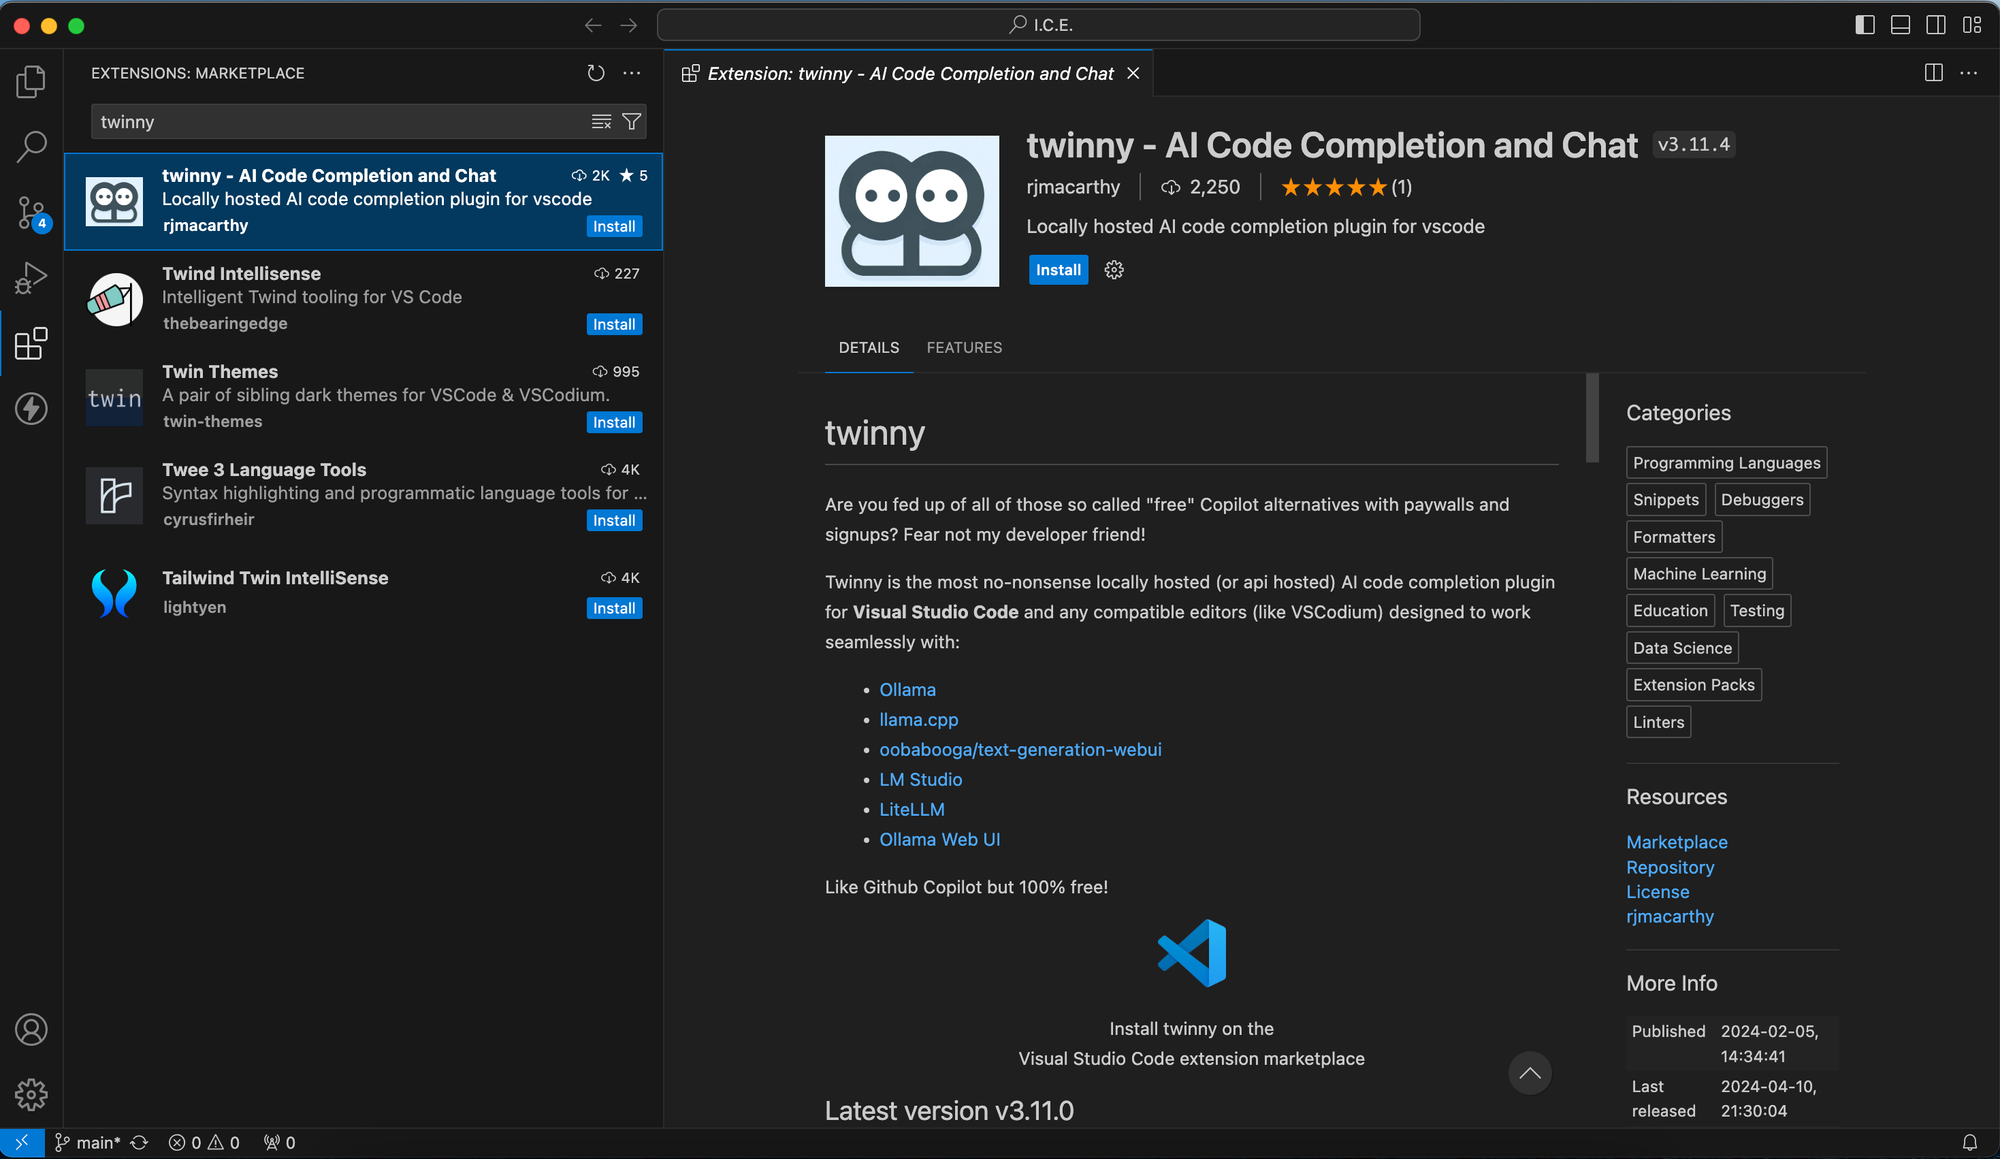Open the LiteLLM link

pos(911,810)
